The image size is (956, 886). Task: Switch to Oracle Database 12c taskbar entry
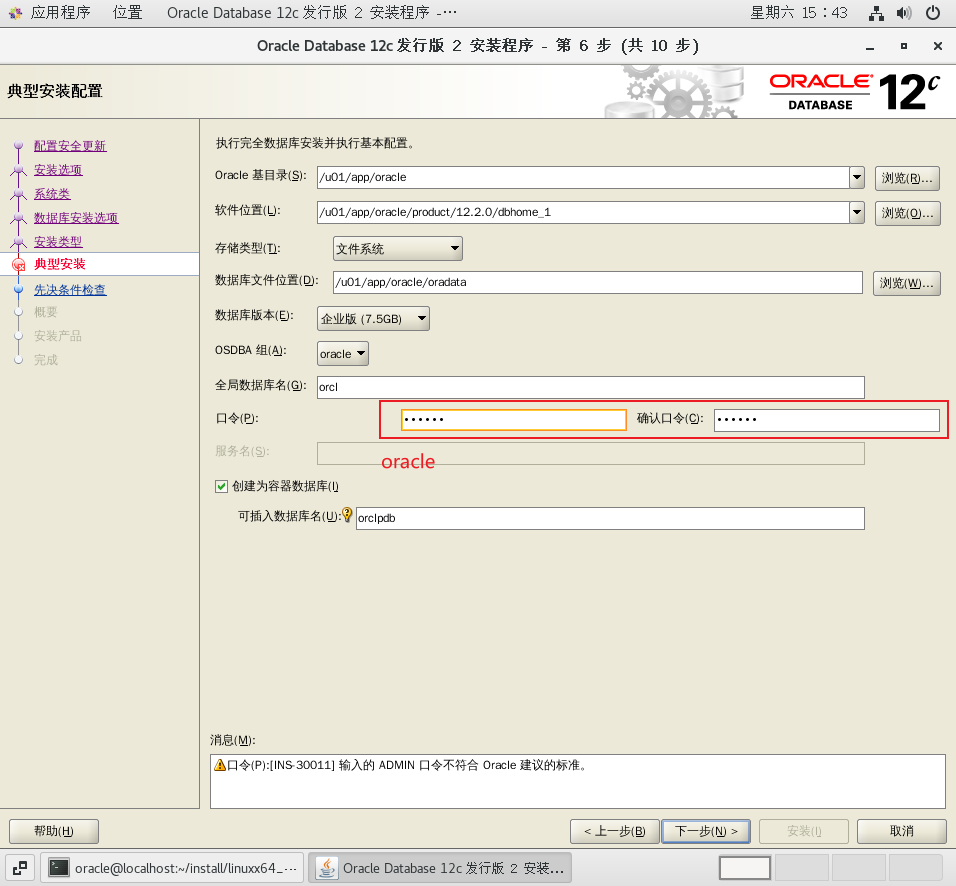440,868
